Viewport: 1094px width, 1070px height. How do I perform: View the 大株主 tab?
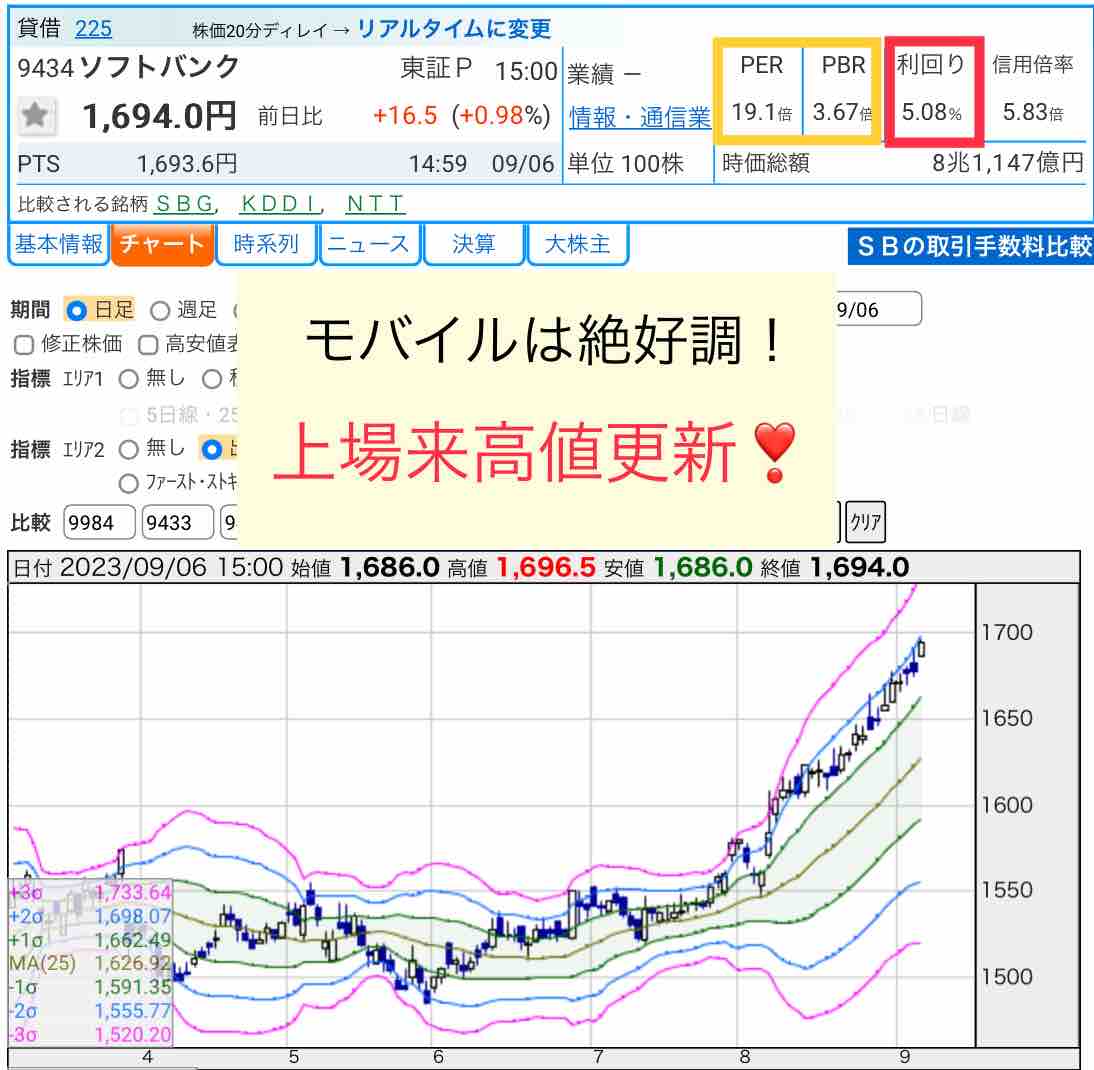tap(578, 244)
